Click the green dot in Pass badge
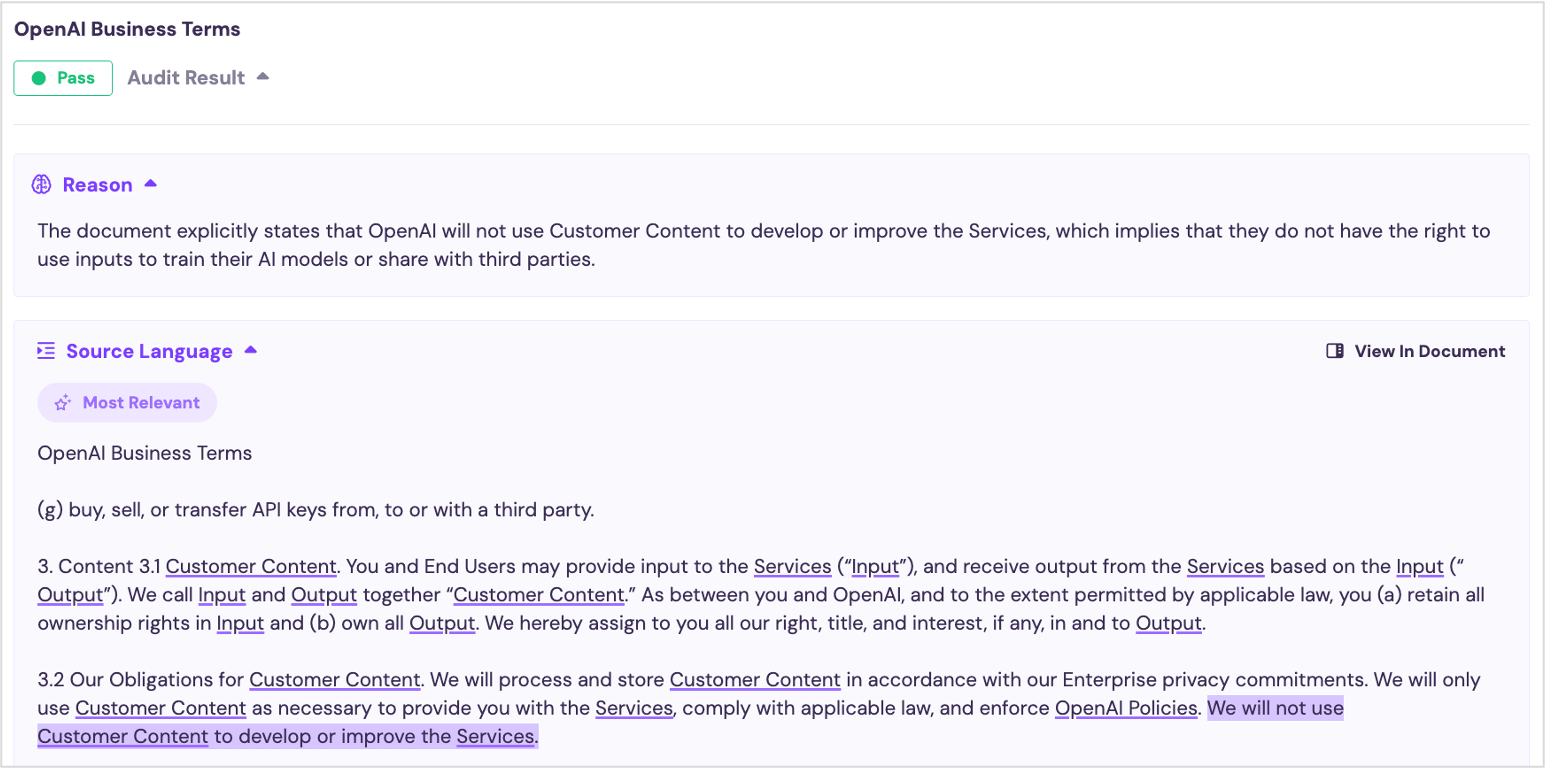 click(x=39, y=78)
